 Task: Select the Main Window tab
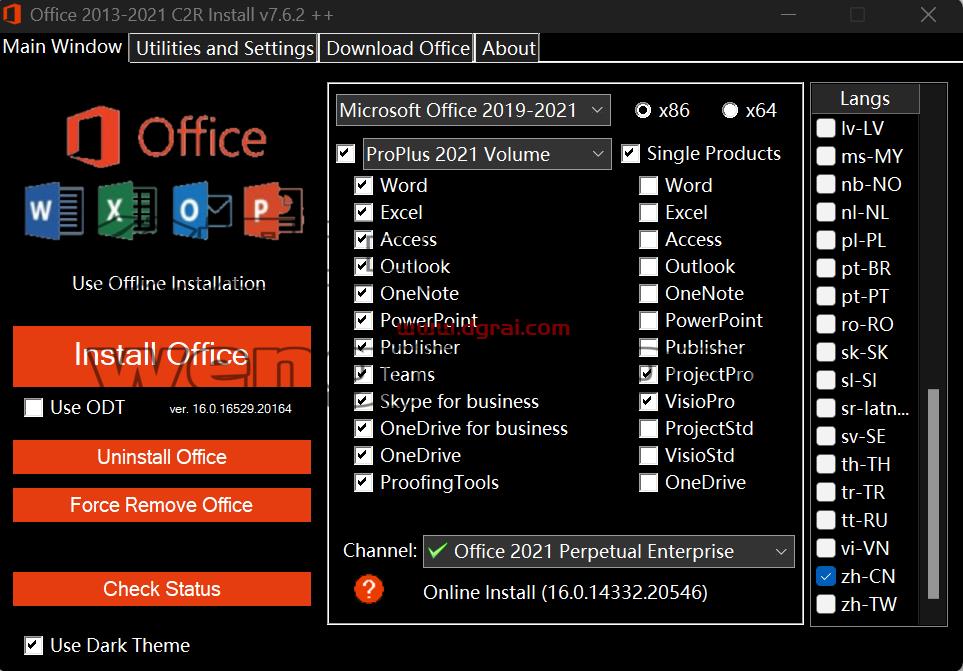pyautogui.click(x=63, y=47)
